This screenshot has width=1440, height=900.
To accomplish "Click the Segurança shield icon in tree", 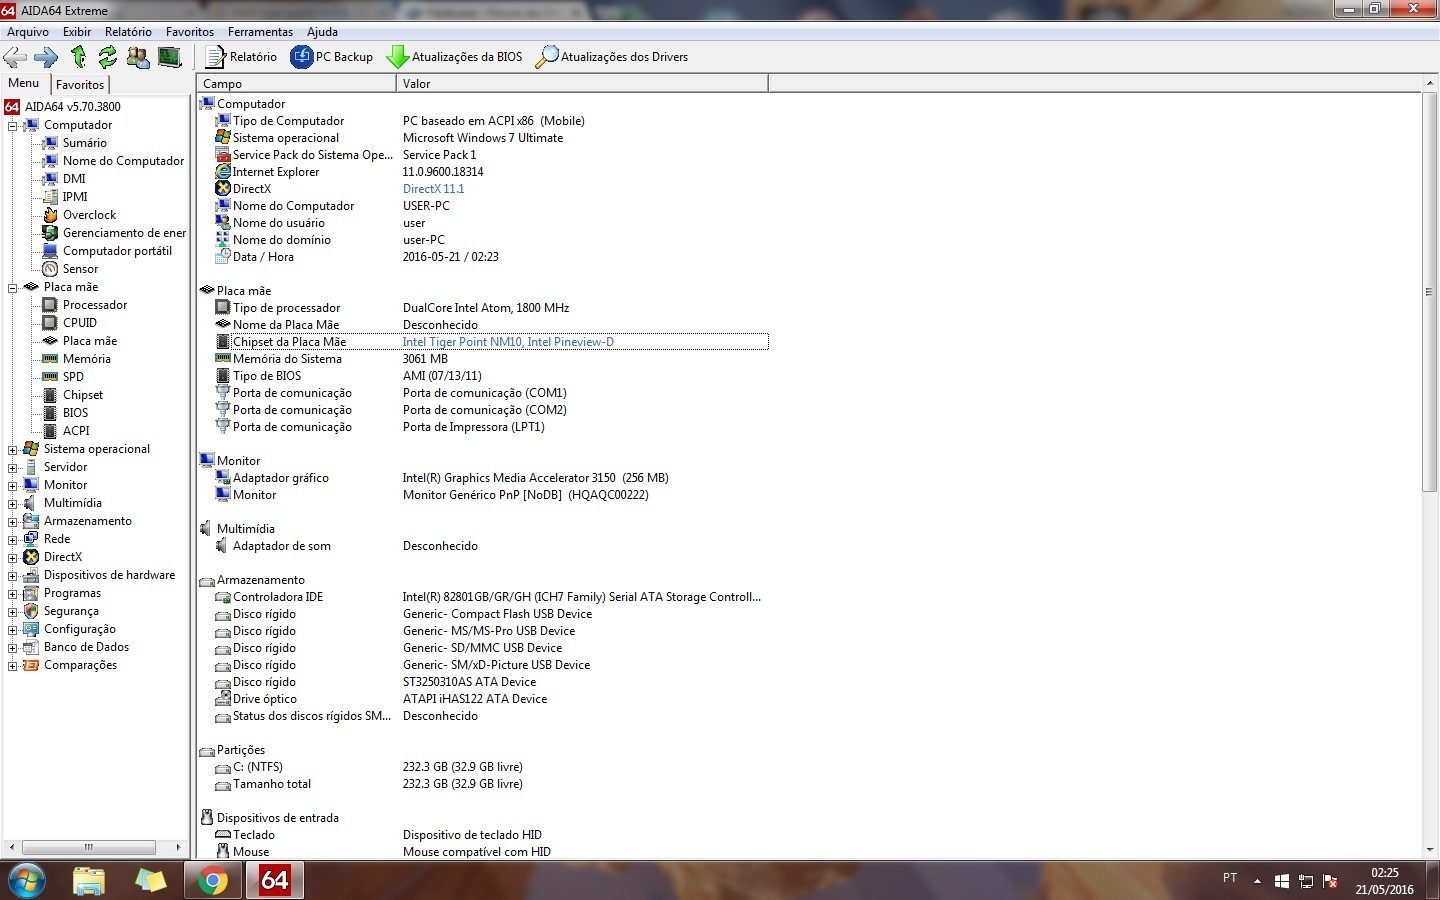I will pos(31,611).
